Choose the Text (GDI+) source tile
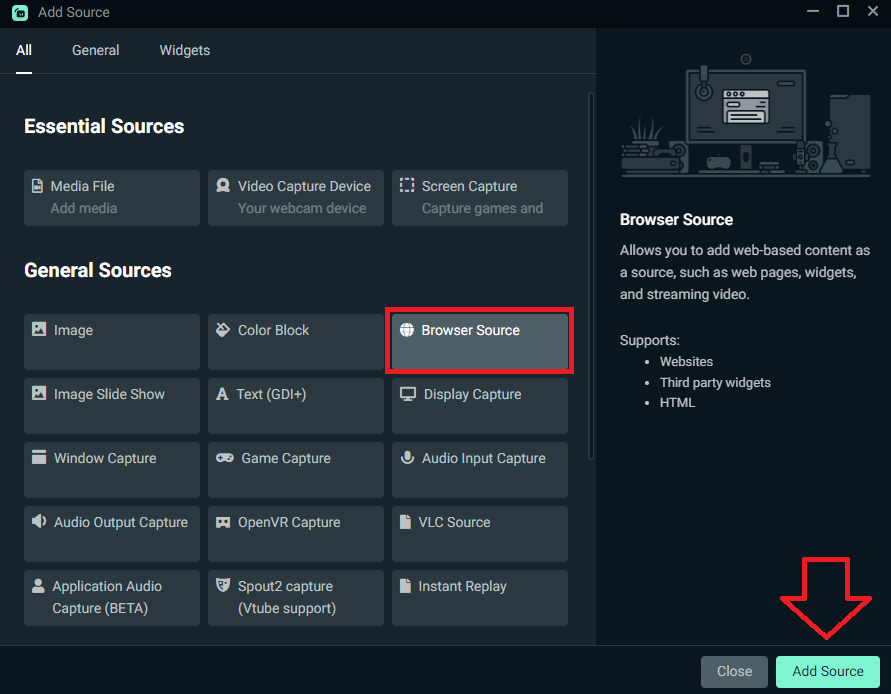The width and height of the screenshot is (891, 694). click(x=296, y=405)
